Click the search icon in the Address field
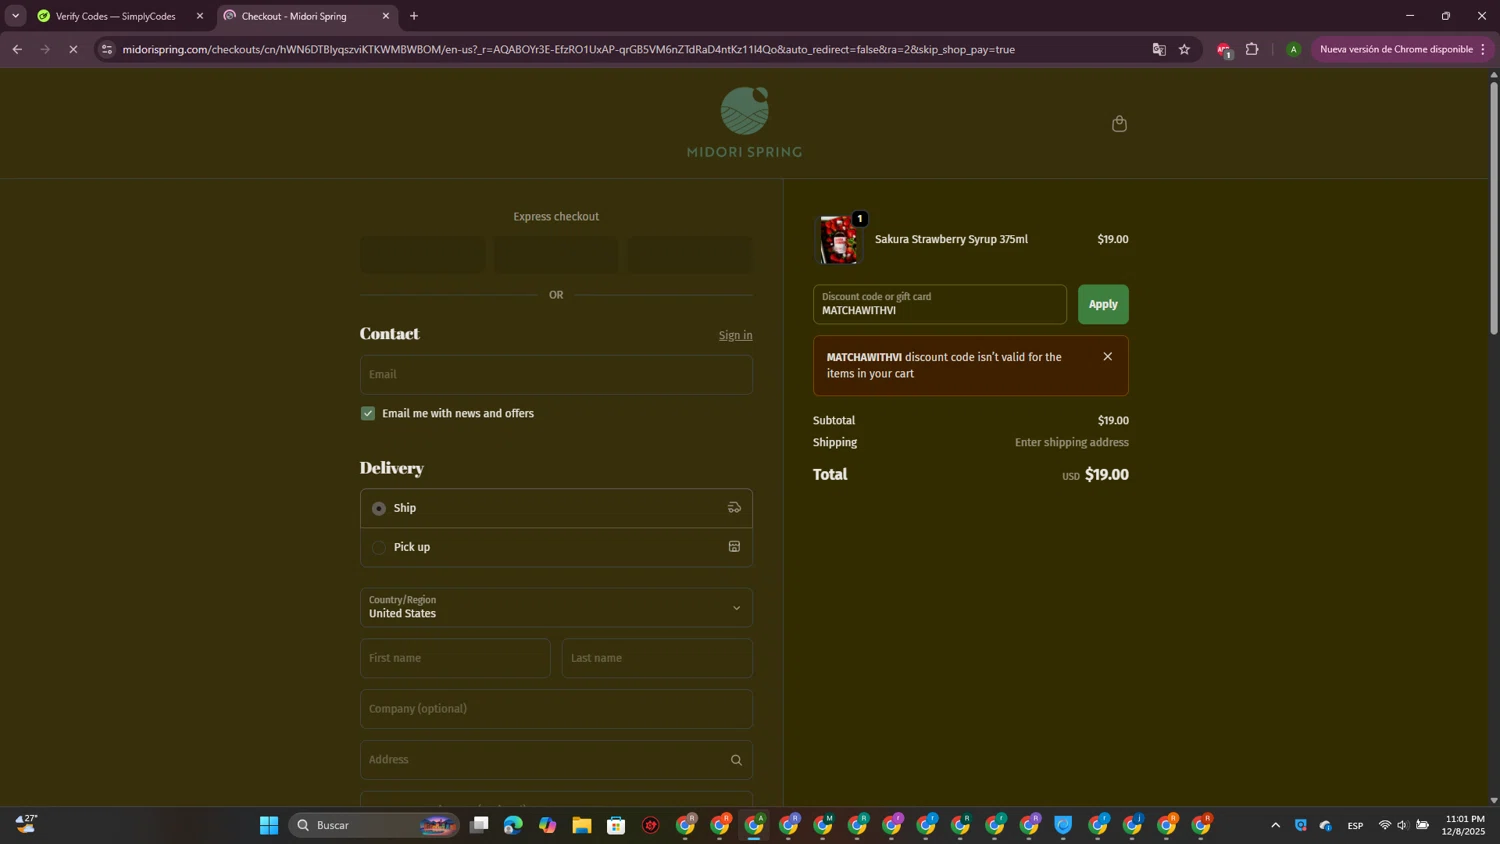Viewport: 1500px width, 844px height. [x=736, y=760]
